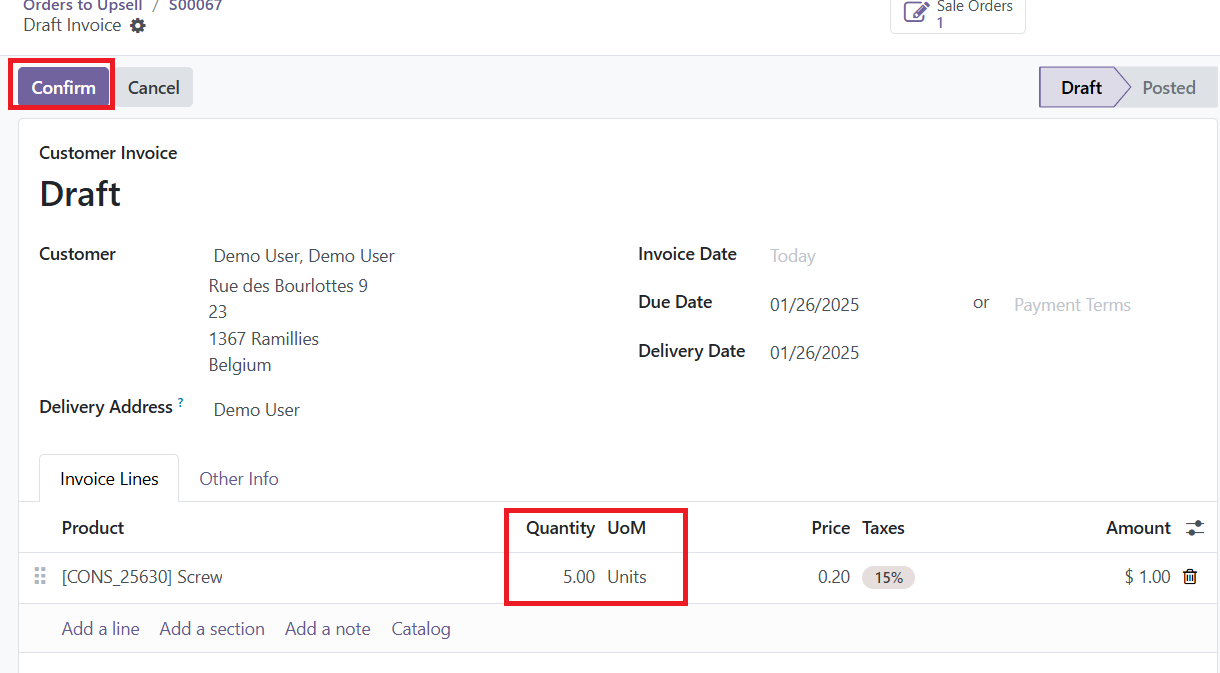The height and width of the screenshot is (673, 1220).
Task: Click the 15% tax tag
Action: [888, 577]
